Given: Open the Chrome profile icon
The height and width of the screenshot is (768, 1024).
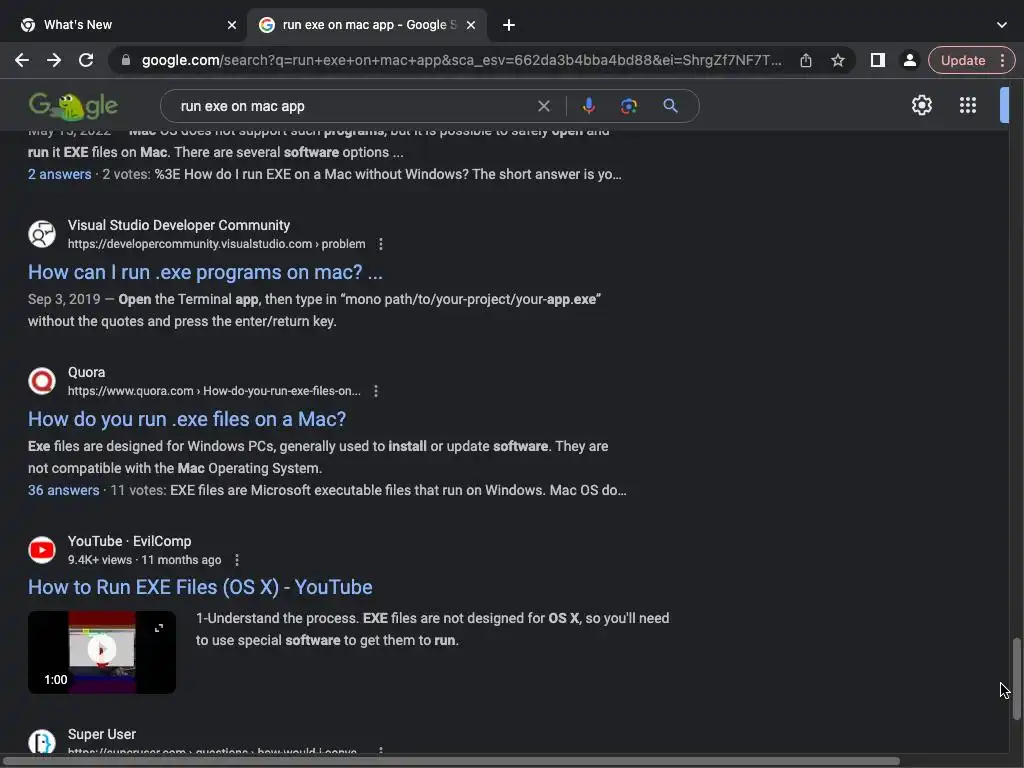Looking at the screenshot, I should (909, 60).
